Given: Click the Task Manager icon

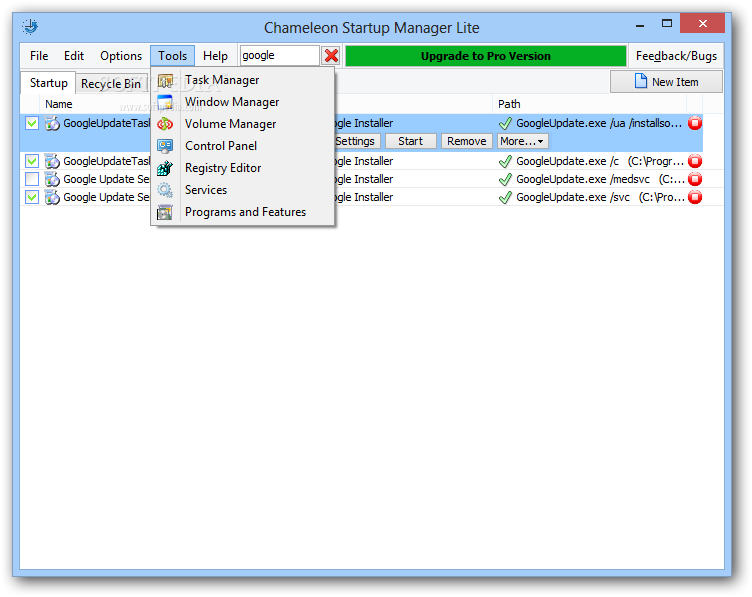Looking at the screenshot, I should point(165,81).
